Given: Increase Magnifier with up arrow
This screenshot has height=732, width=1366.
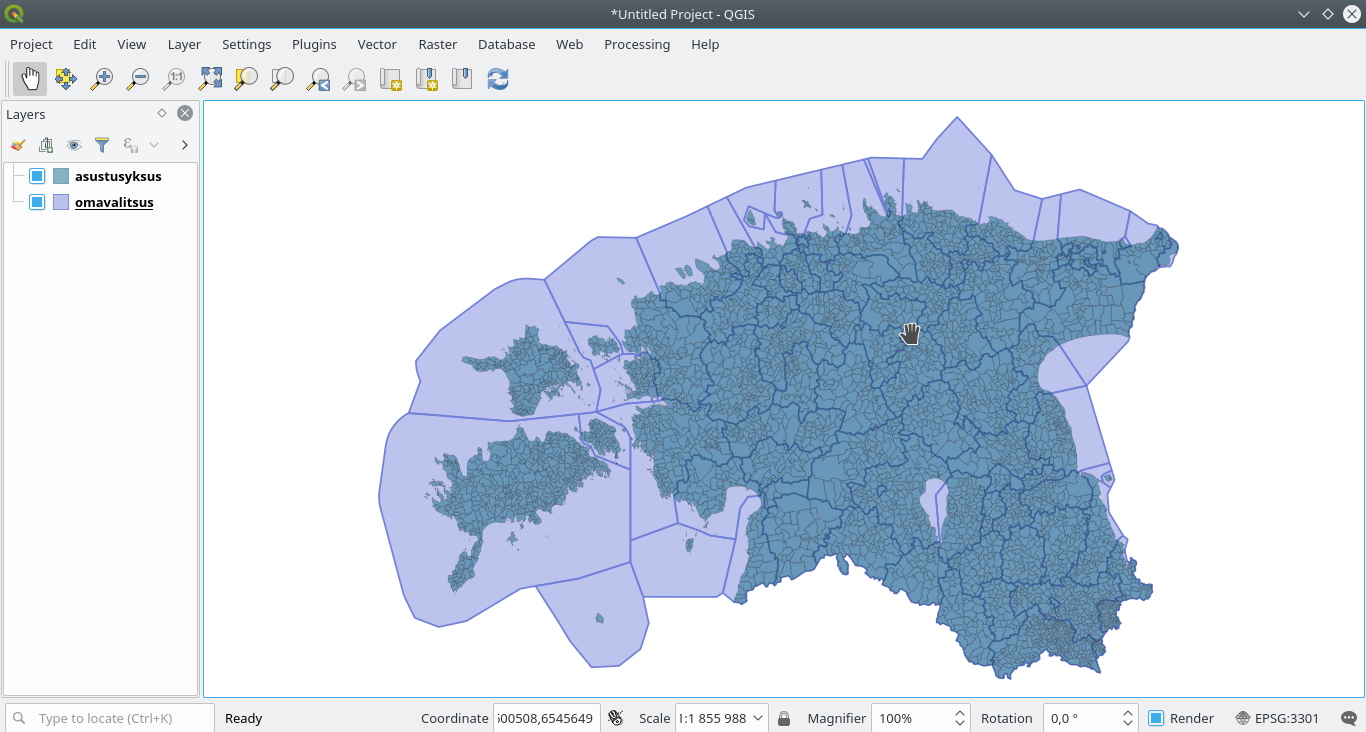Looking at the screenshot, I should (961, 712).
